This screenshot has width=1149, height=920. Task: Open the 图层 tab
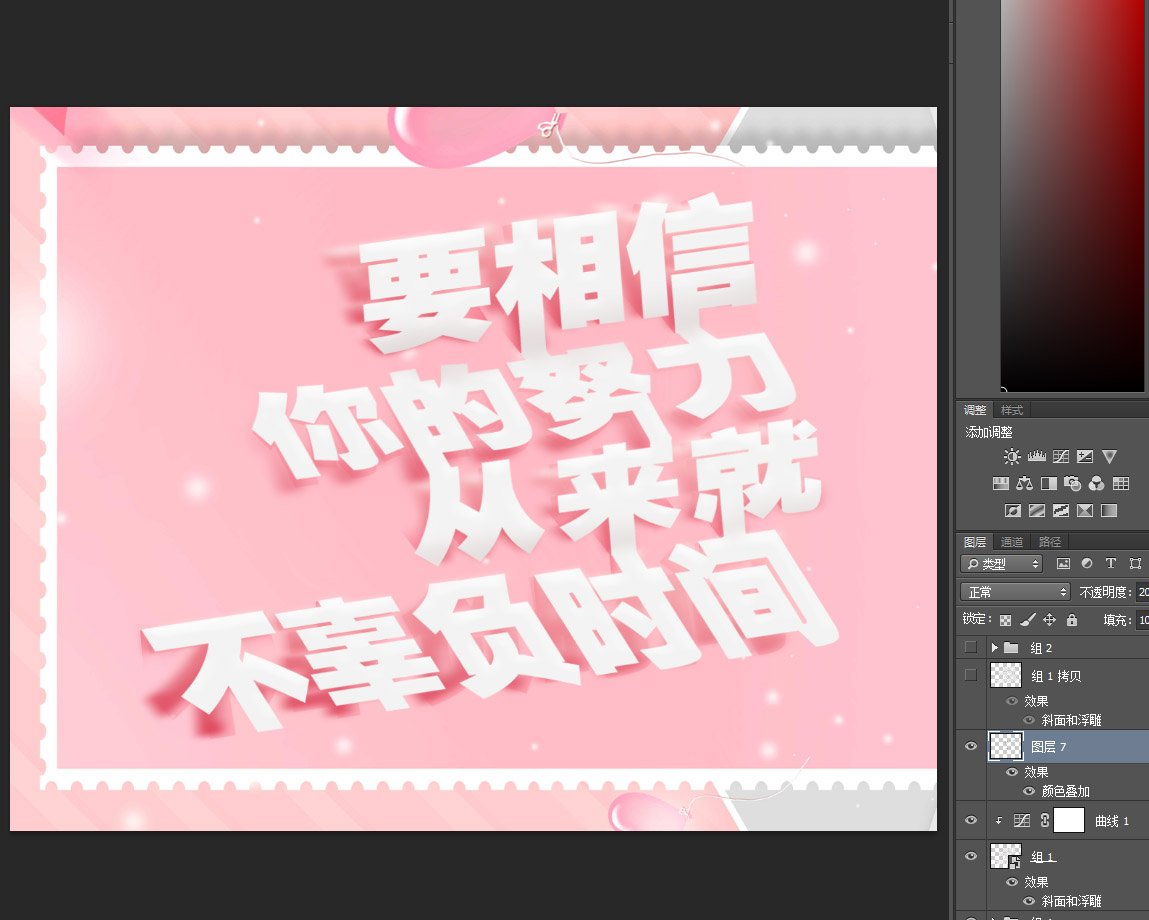975,542
